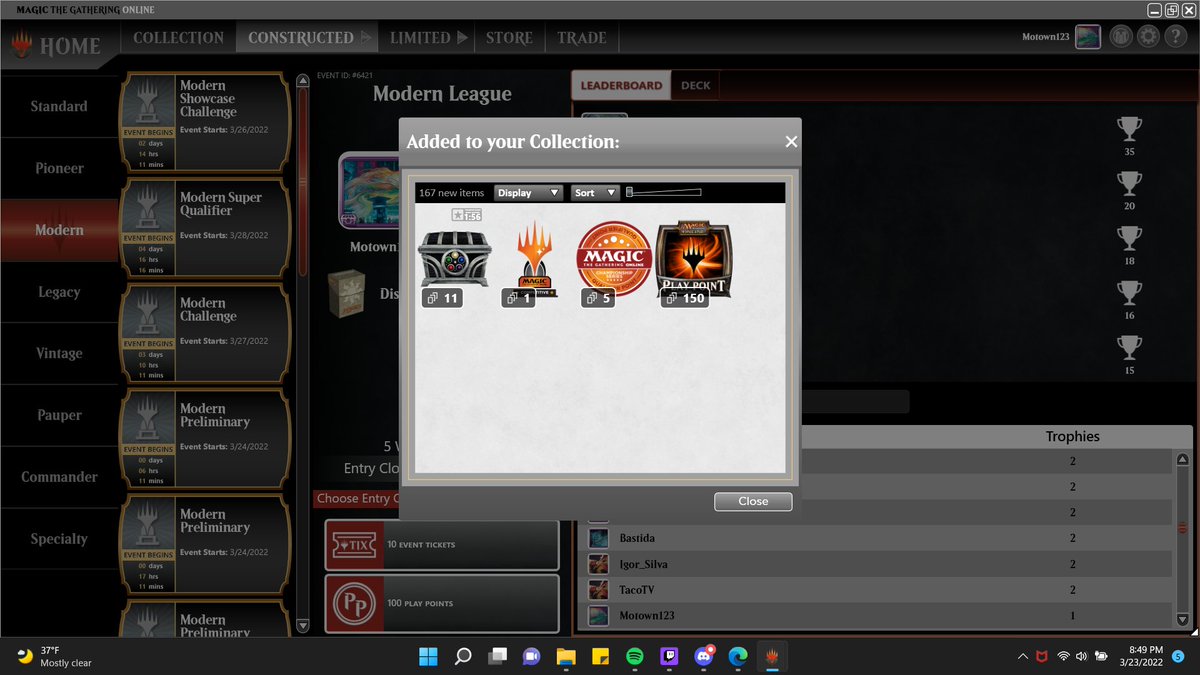Screen dimensions: 1200x675
Task: Open the Modern Showcase Challenge event
Action: tap(206, 123)
